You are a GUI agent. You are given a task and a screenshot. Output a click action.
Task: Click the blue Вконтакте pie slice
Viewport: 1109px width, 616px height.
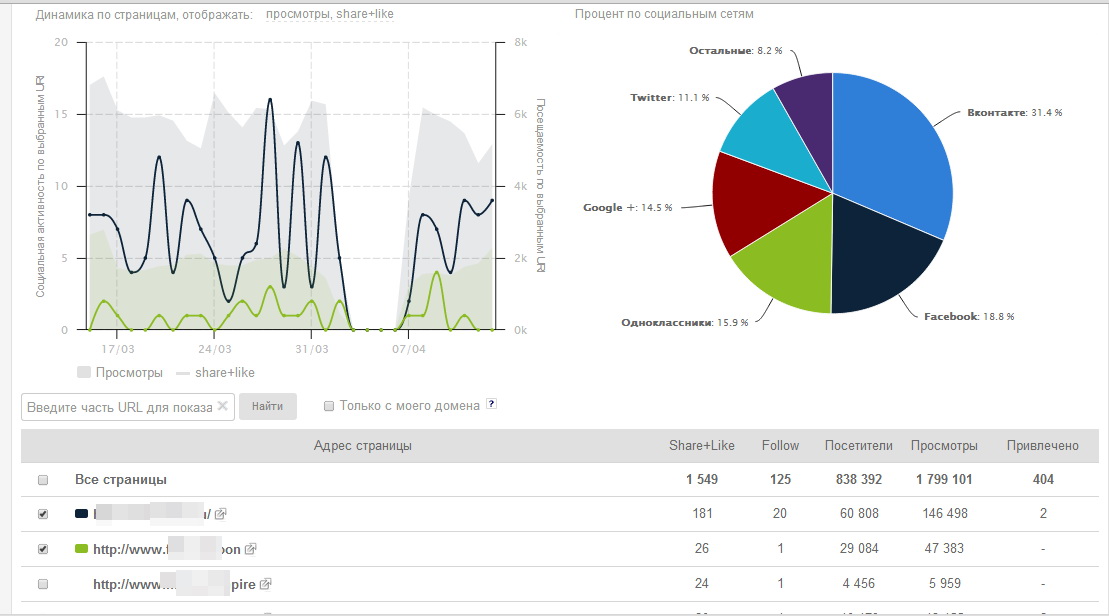point(890,160)
